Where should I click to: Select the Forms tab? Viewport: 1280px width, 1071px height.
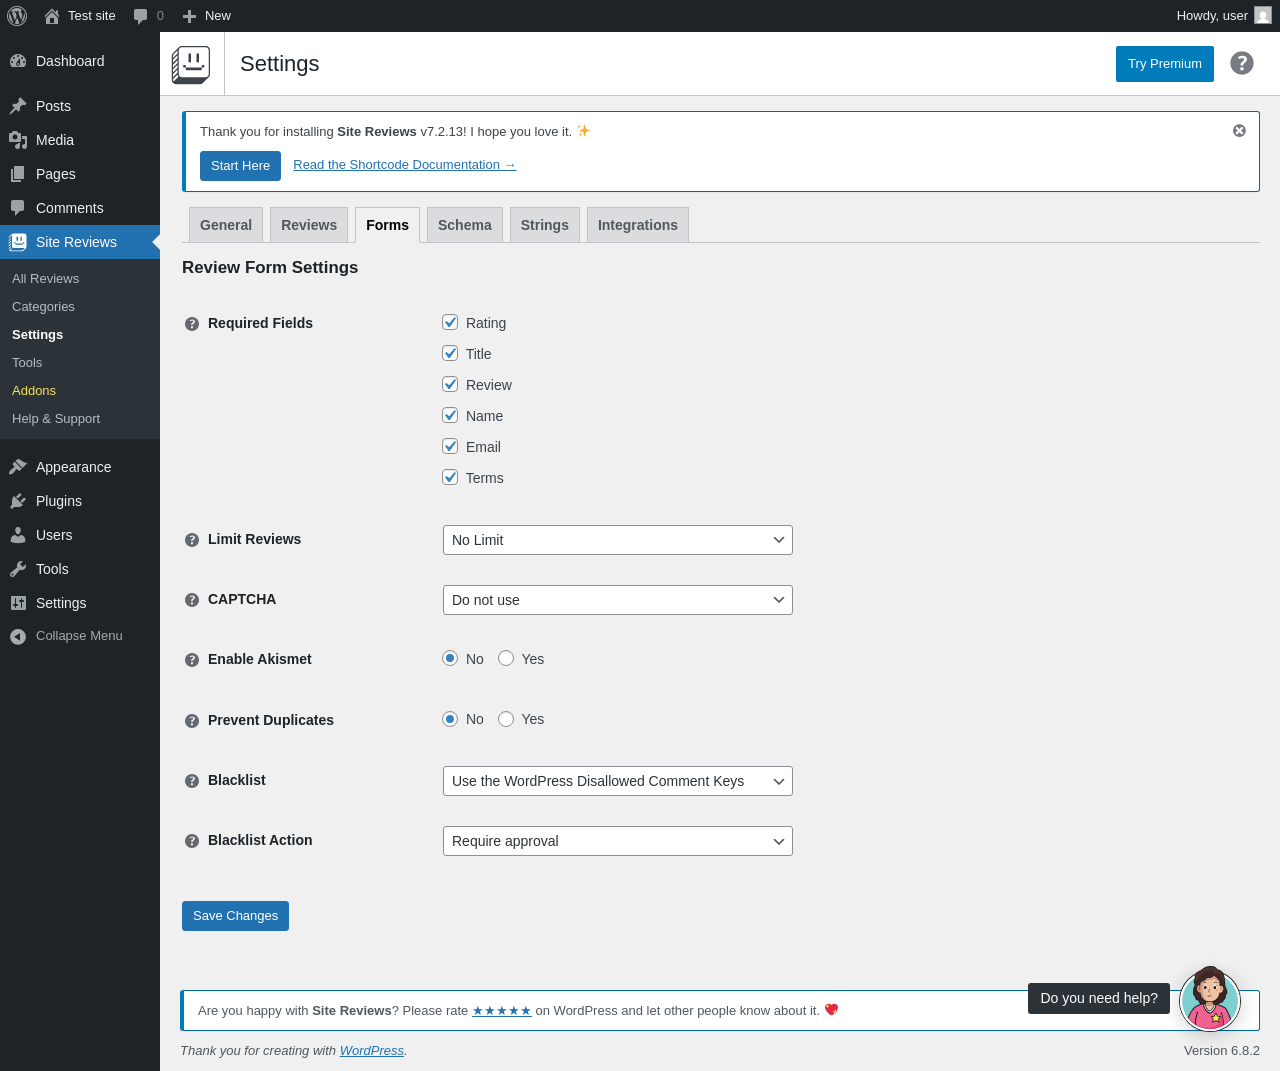click(387, 225)
